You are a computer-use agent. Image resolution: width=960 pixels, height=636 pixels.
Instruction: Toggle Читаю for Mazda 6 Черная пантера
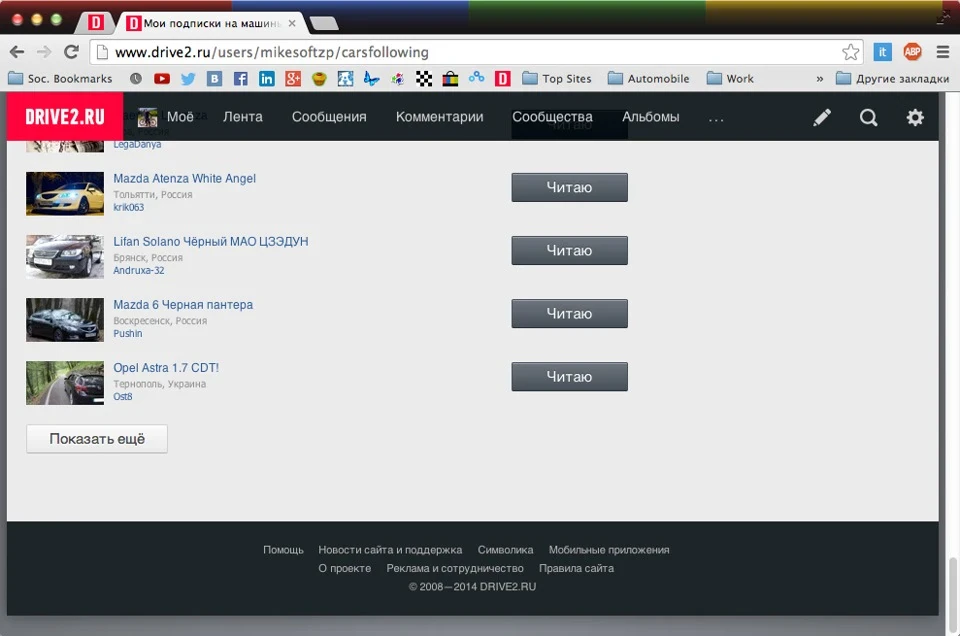(569, 313)
